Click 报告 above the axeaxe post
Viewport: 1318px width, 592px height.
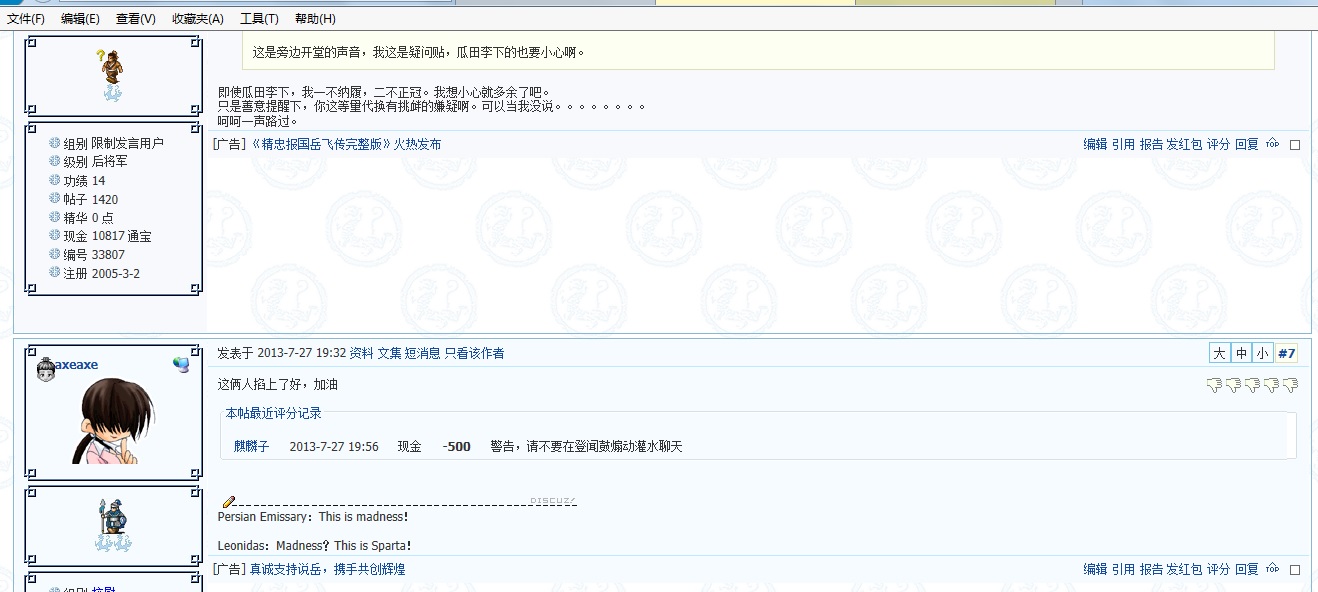(1151, 144)
